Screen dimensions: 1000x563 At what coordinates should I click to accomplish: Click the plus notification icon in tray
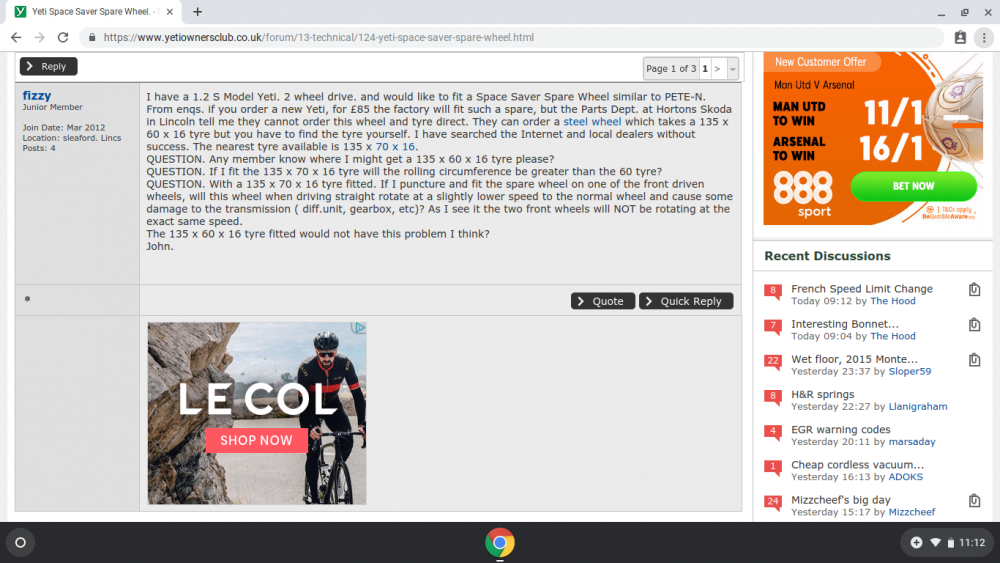[916, 543]
